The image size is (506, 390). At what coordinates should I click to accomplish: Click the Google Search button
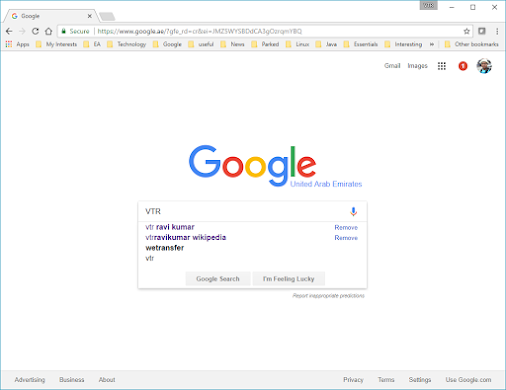pyautogui.click(x=218, y=279)
